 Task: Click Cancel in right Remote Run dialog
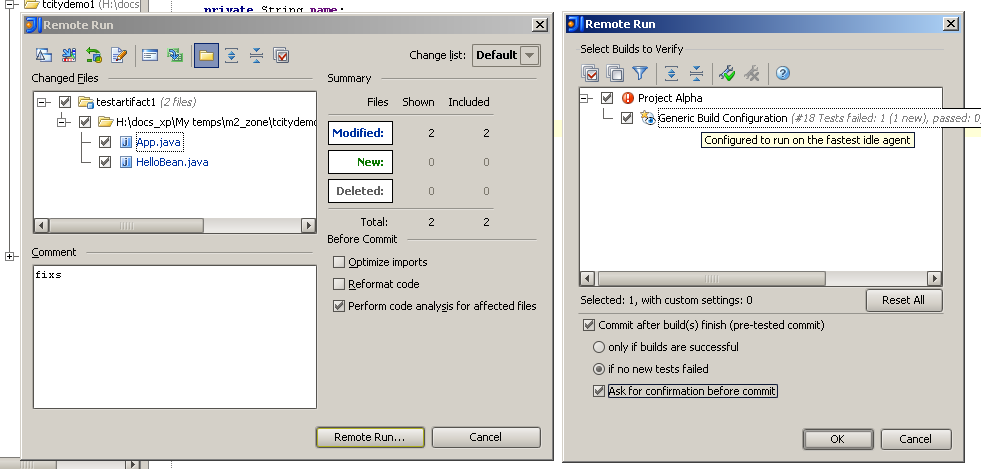tap(915, 439)
